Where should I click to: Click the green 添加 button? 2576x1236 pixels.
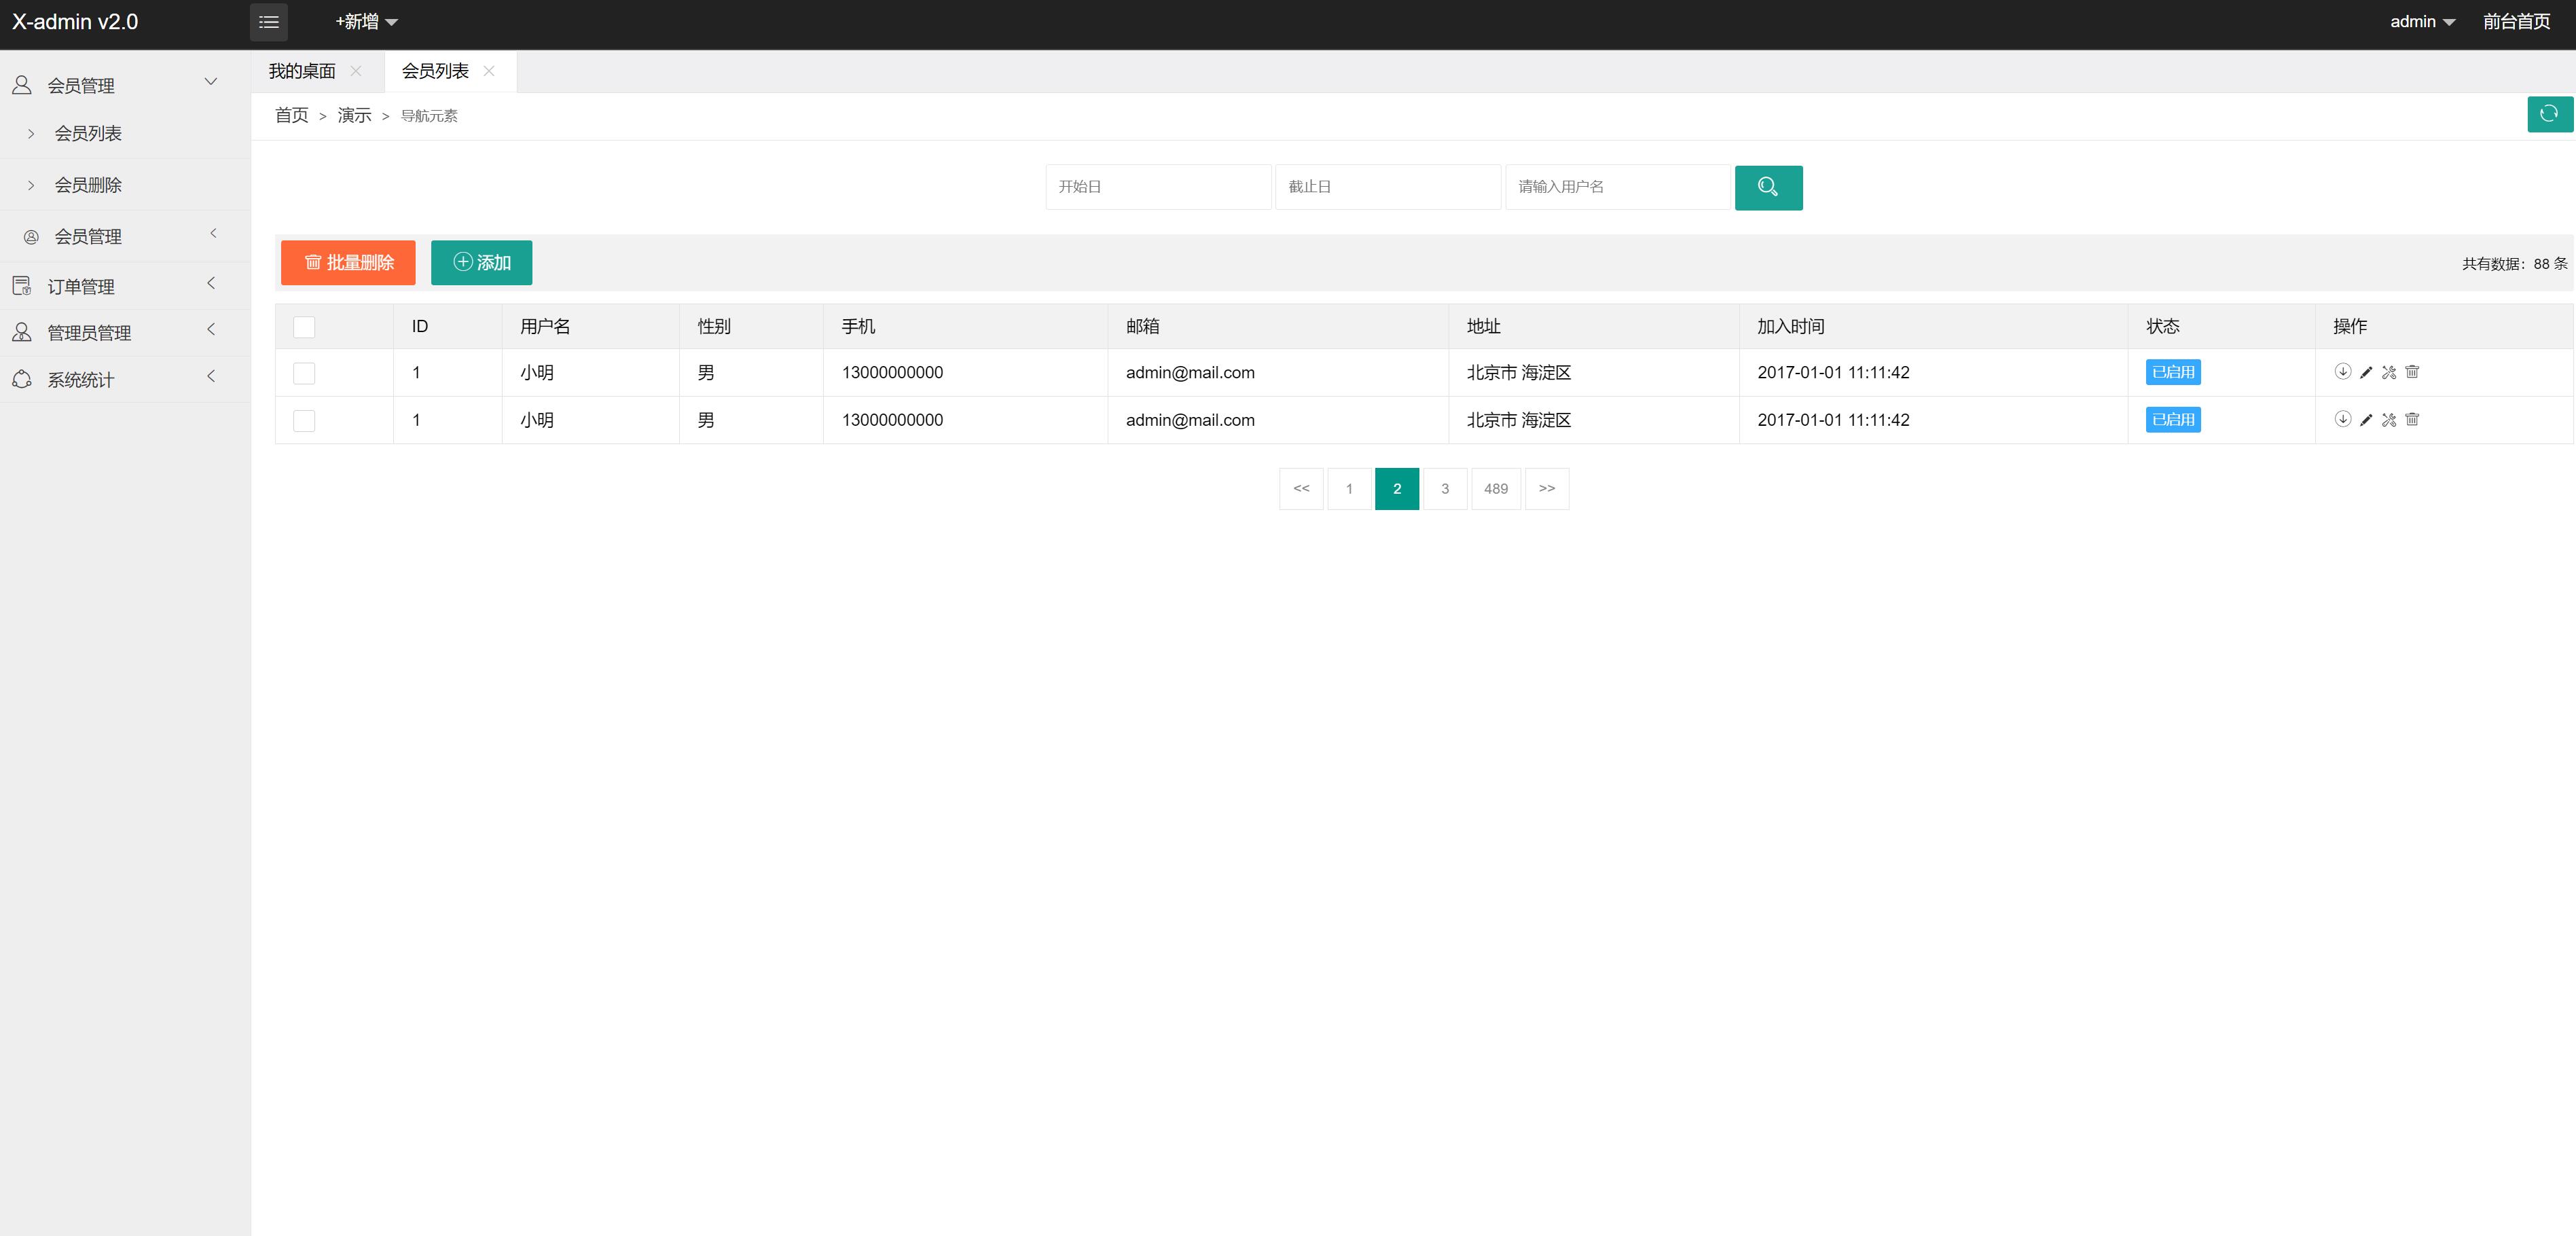(x=481, y=263)
